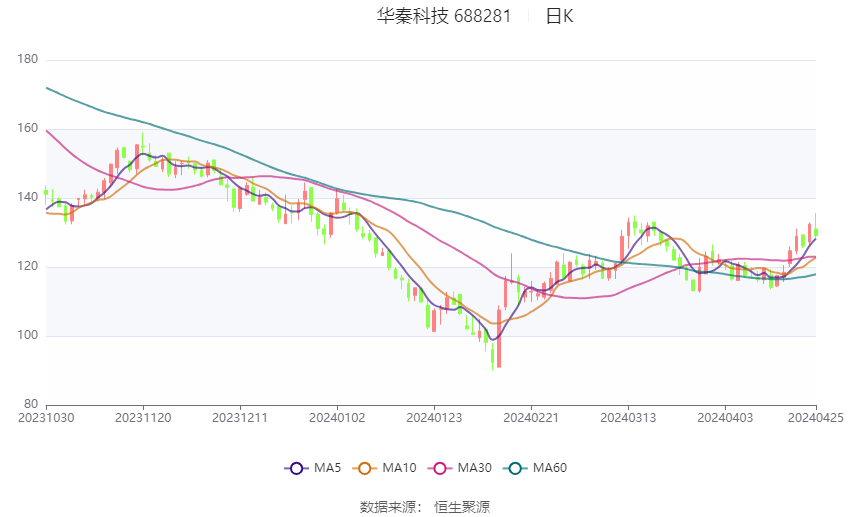Click the MA10 orange legend marker
The width and height of the screenshot is (850, 517).
coord(366,467)
